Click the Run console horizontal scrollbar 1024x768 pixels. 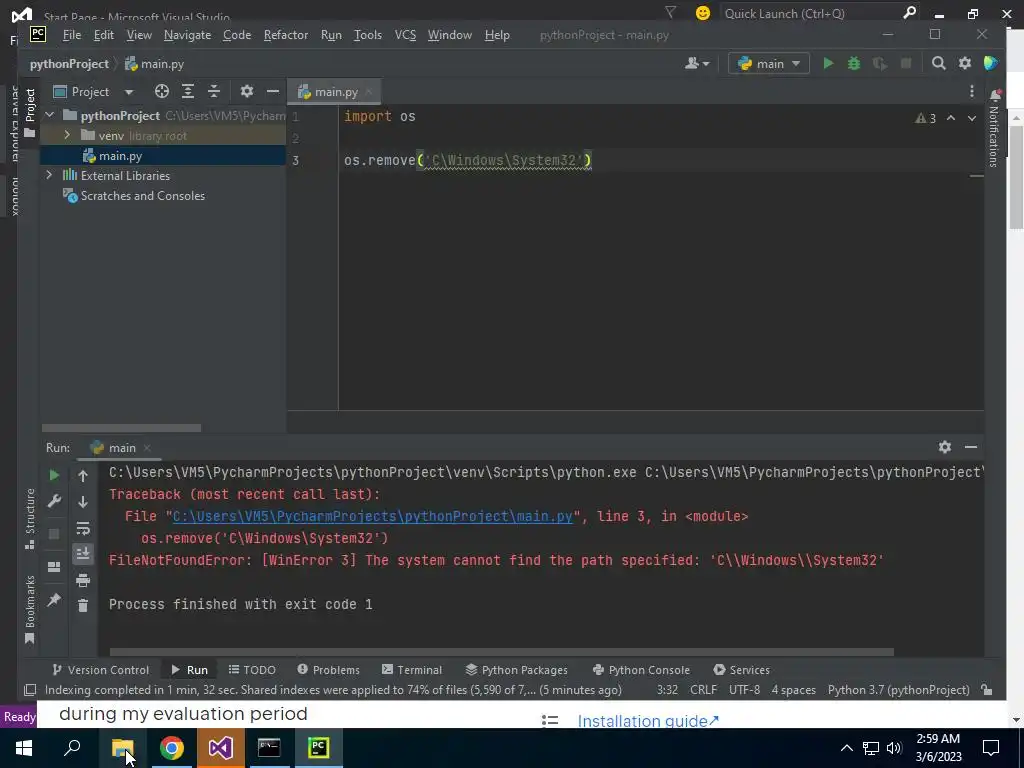(x=502, y=652)
